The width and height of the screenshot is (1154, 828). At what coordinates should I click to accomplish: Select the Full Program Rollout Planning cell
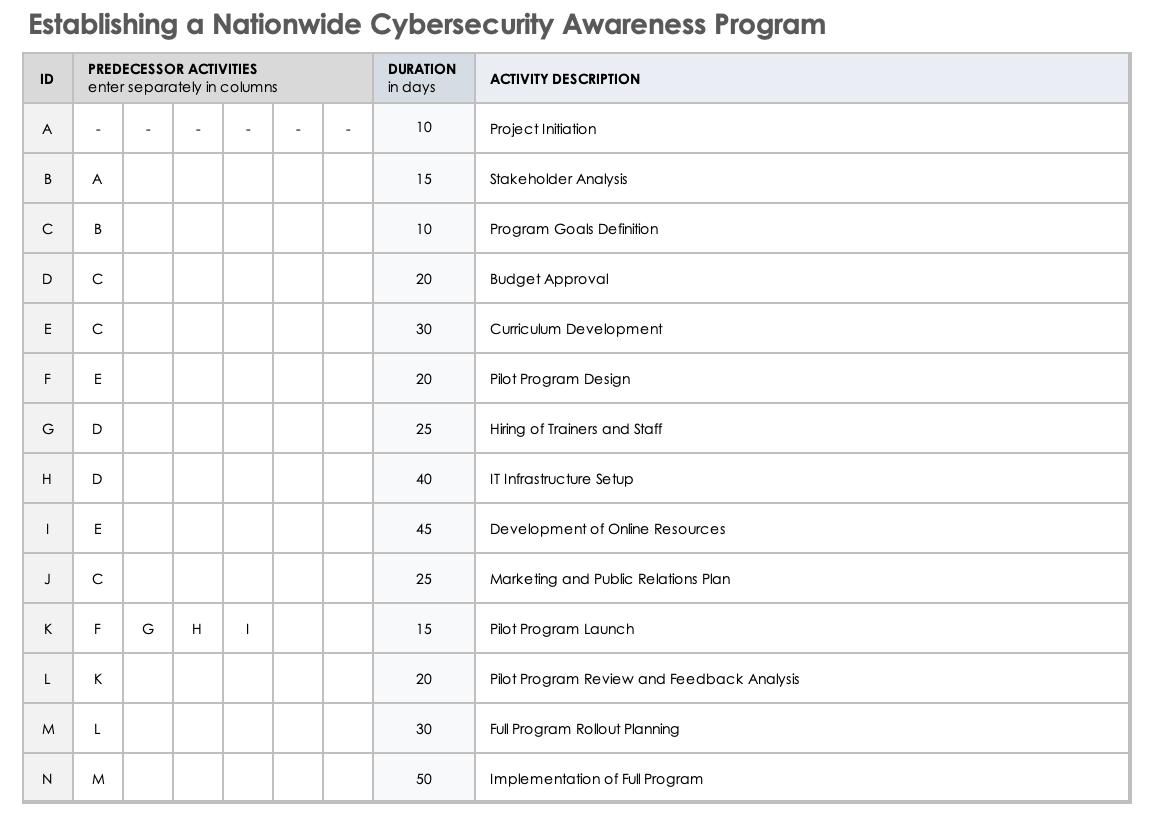tap(585, 729)
